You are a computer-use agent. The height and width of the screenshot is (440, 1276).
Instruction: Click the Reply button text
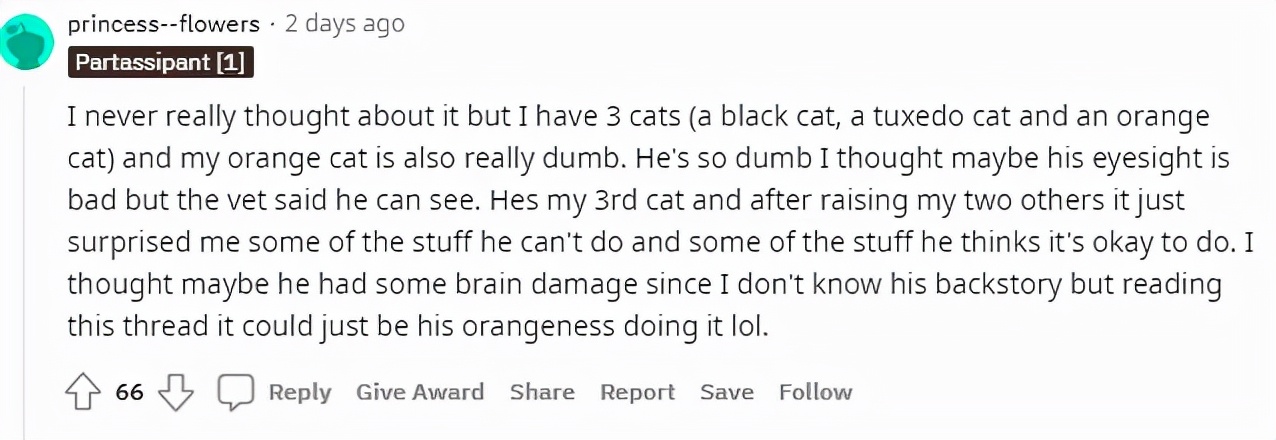point(299,392)
